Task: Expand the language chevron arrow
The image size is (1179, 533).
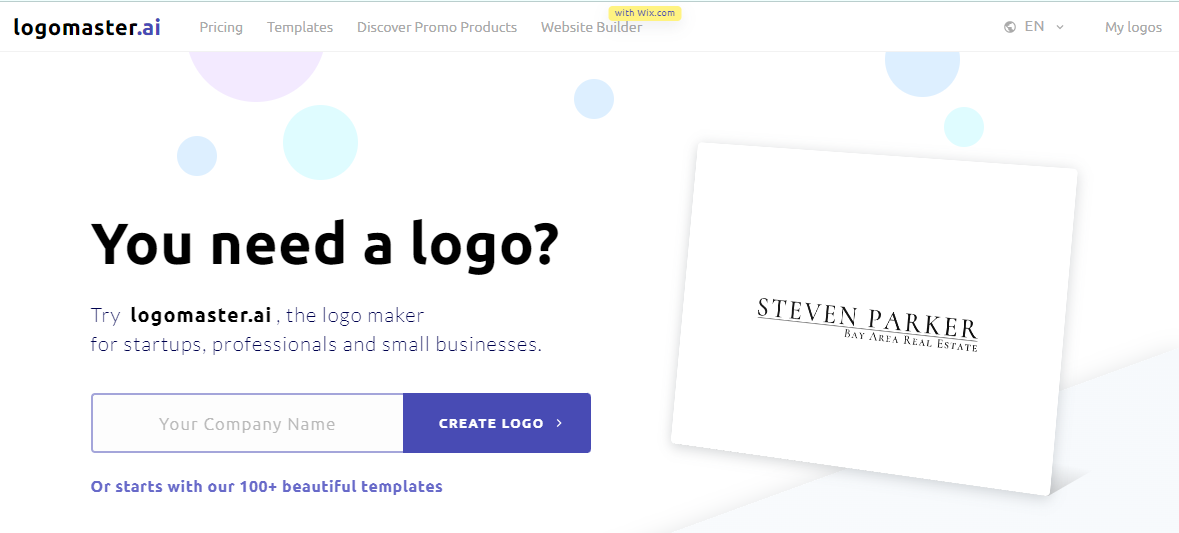Action: point(1060,27)
